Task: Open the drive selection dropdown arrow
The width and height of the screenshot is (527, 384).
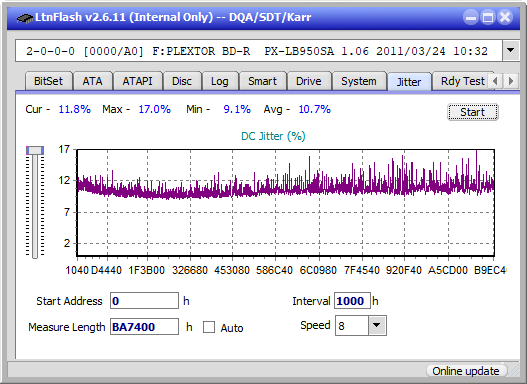Action: 511,51
